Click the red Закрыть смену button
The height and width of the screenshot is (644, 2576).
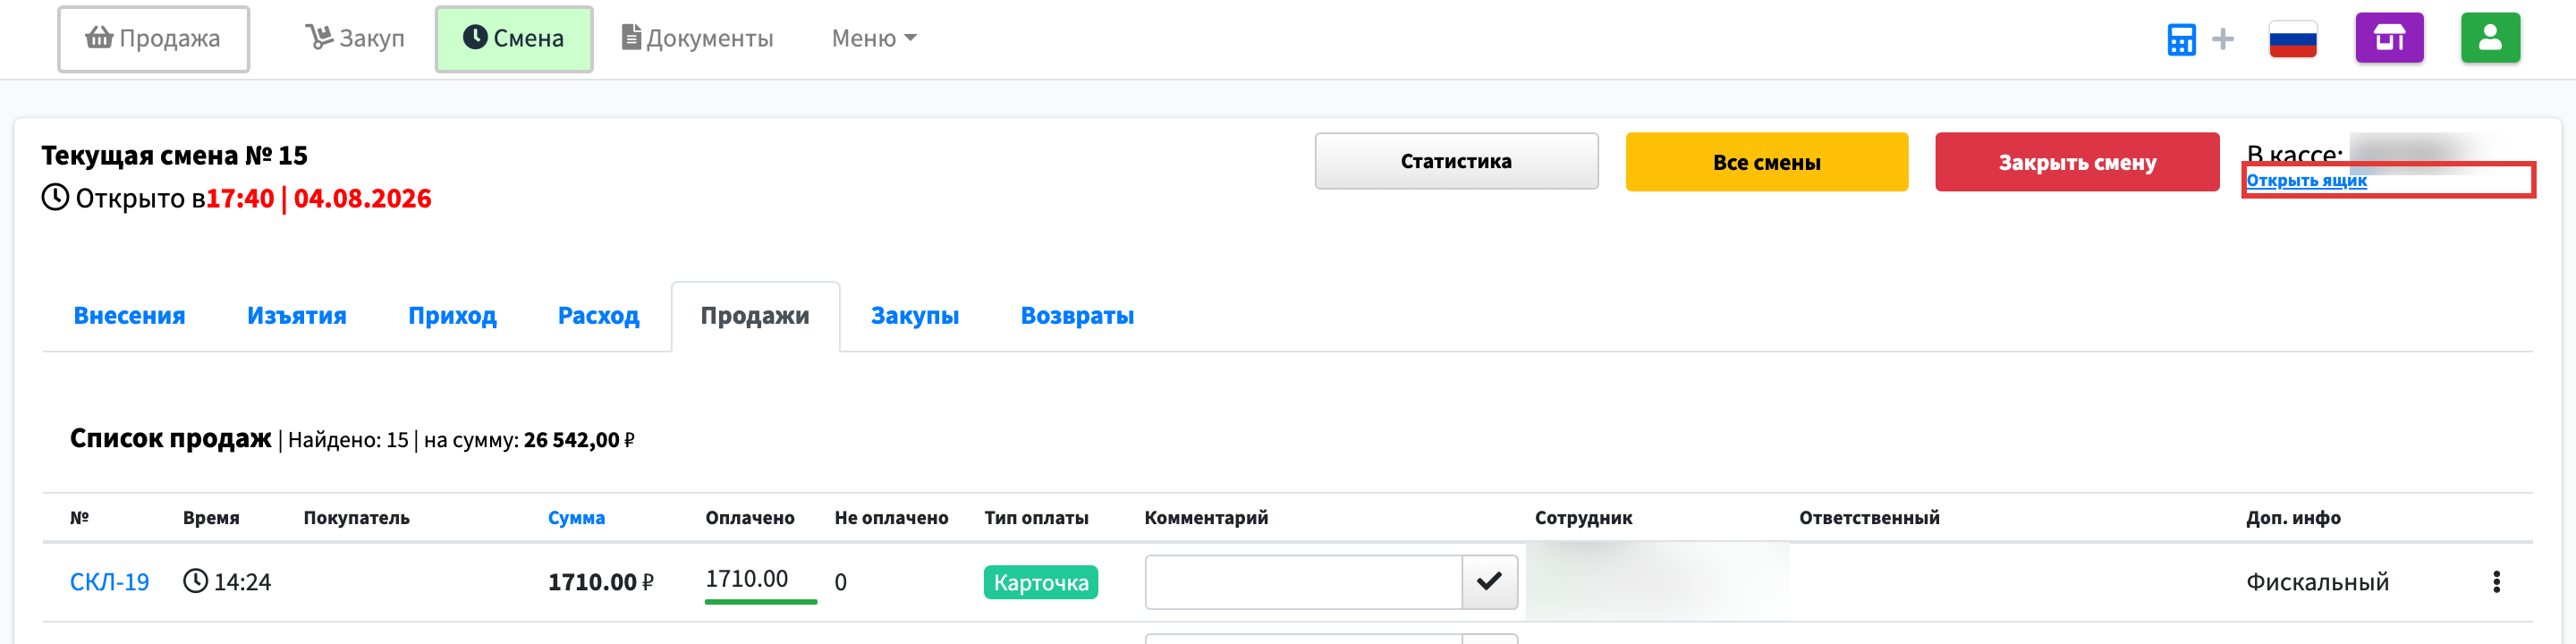[x=2077, y=162]
